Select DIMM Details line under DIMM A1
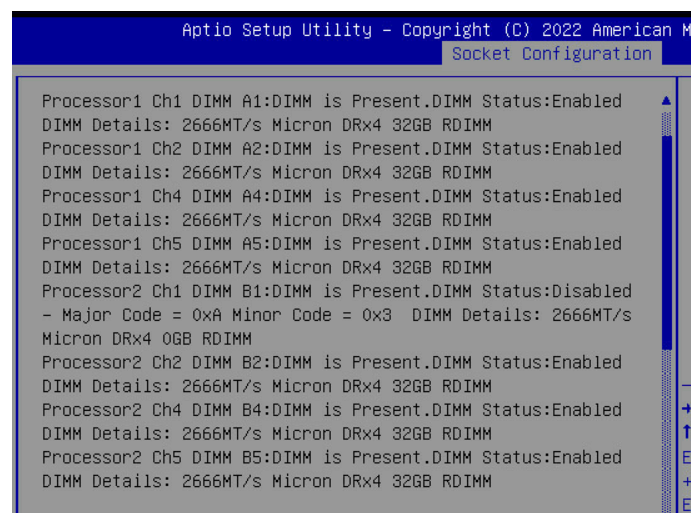 click(x=266, y=125)
